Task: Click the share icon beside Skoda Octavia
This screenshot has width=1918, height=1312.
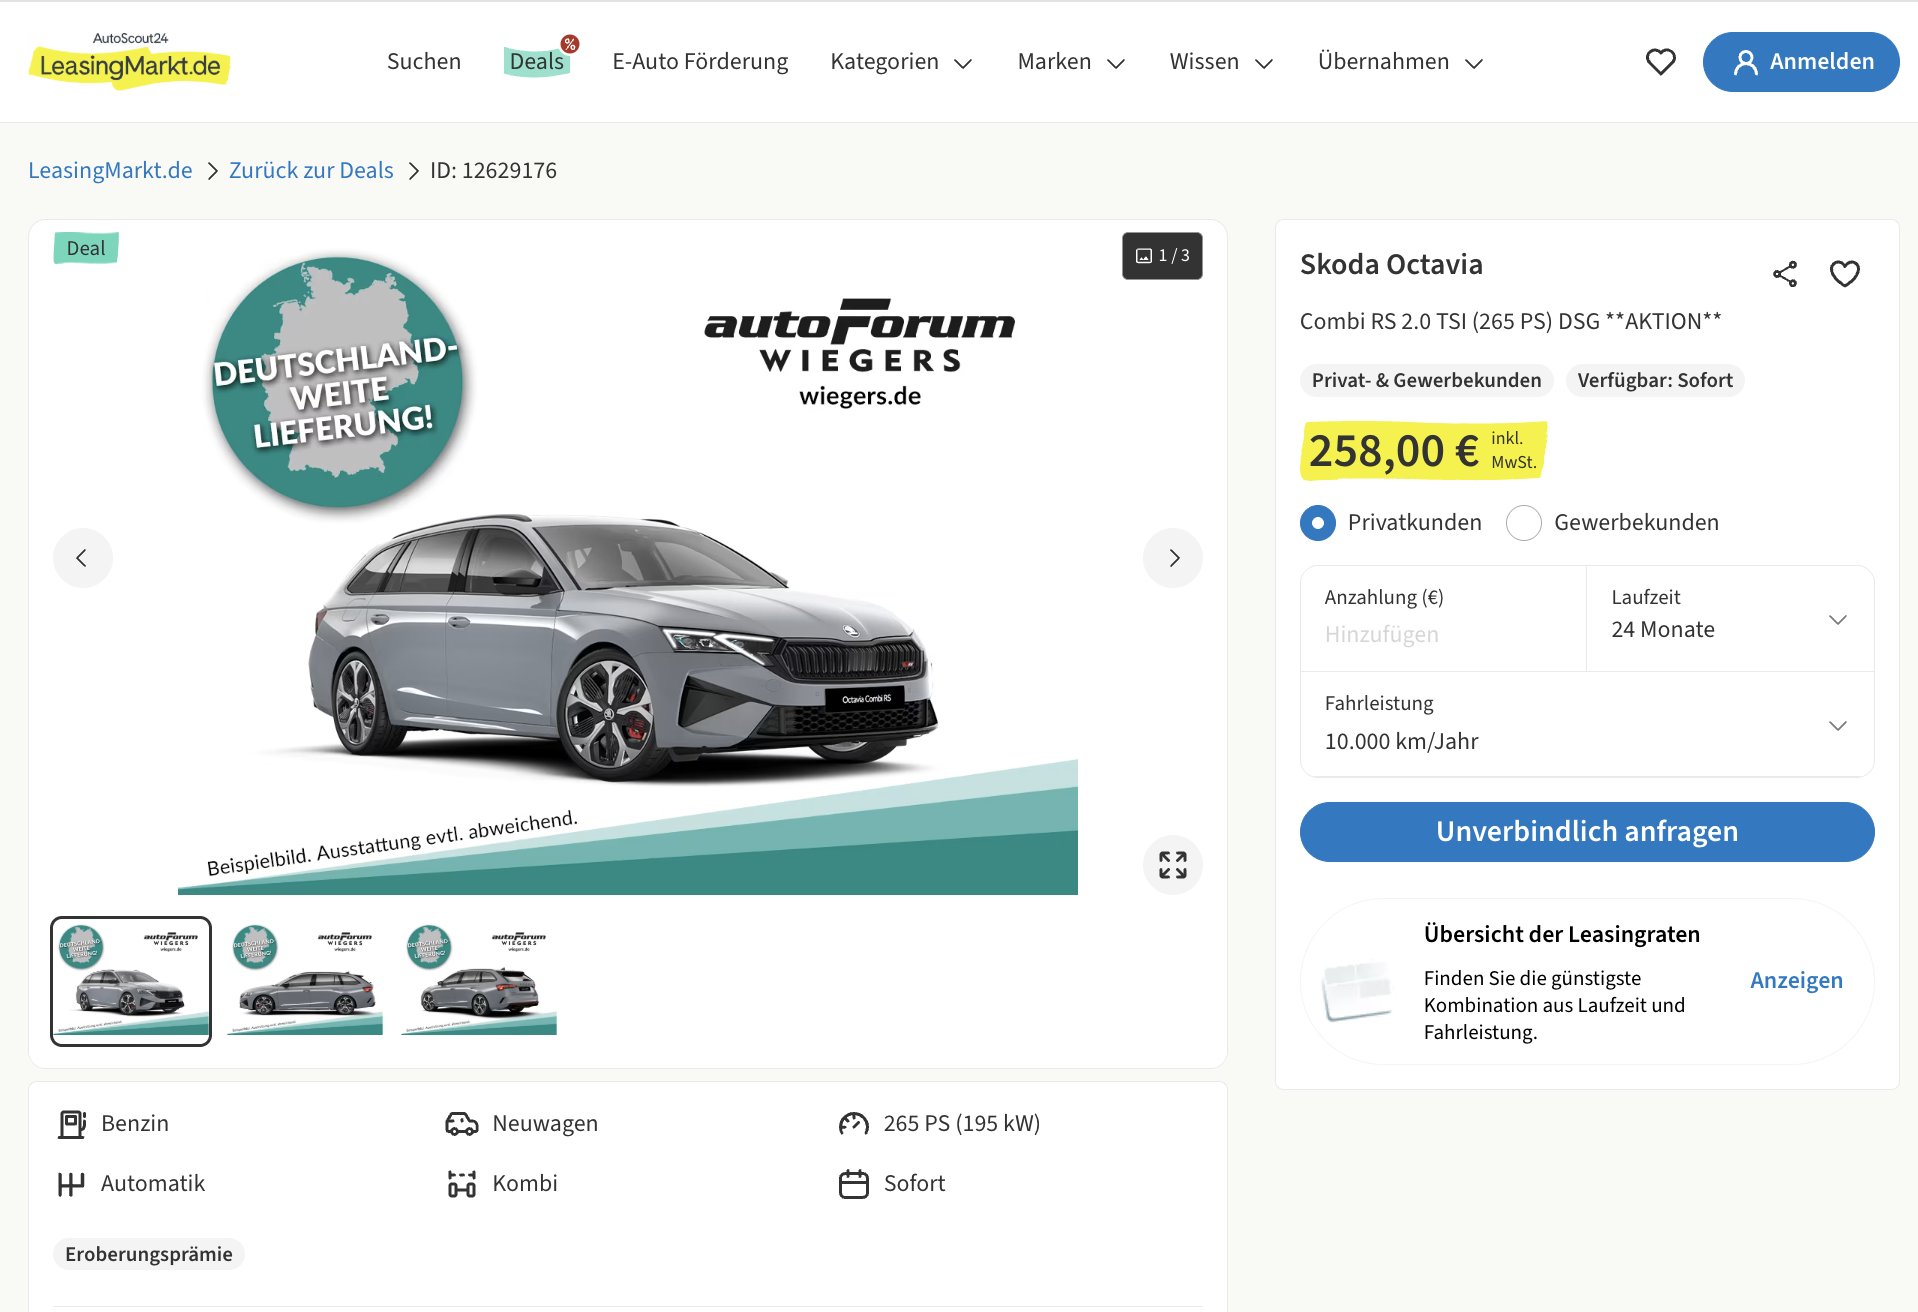Action: 1785,274
